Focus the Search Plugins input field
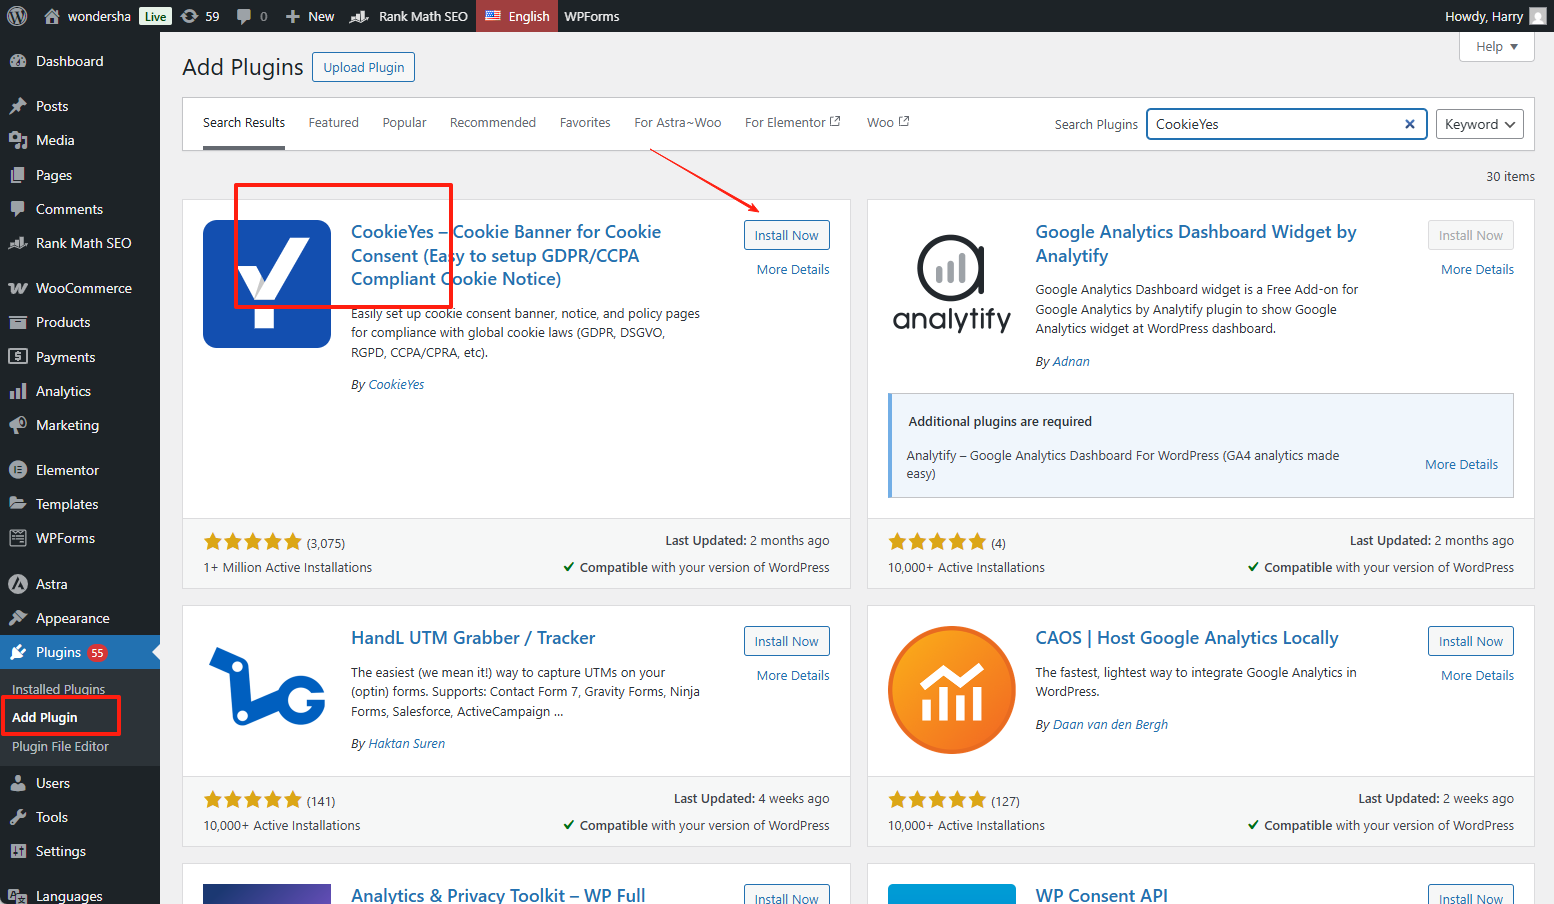 pyautogui.click(x=1275, y=124)
